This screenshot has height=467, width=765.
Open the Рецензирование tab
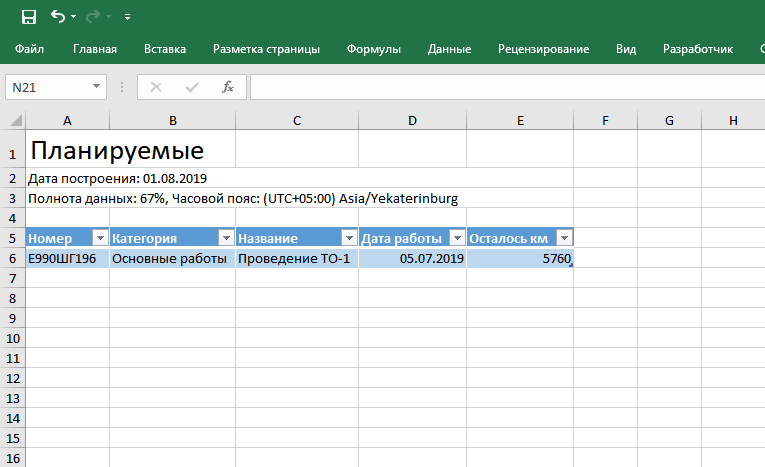tap(544, 49)
